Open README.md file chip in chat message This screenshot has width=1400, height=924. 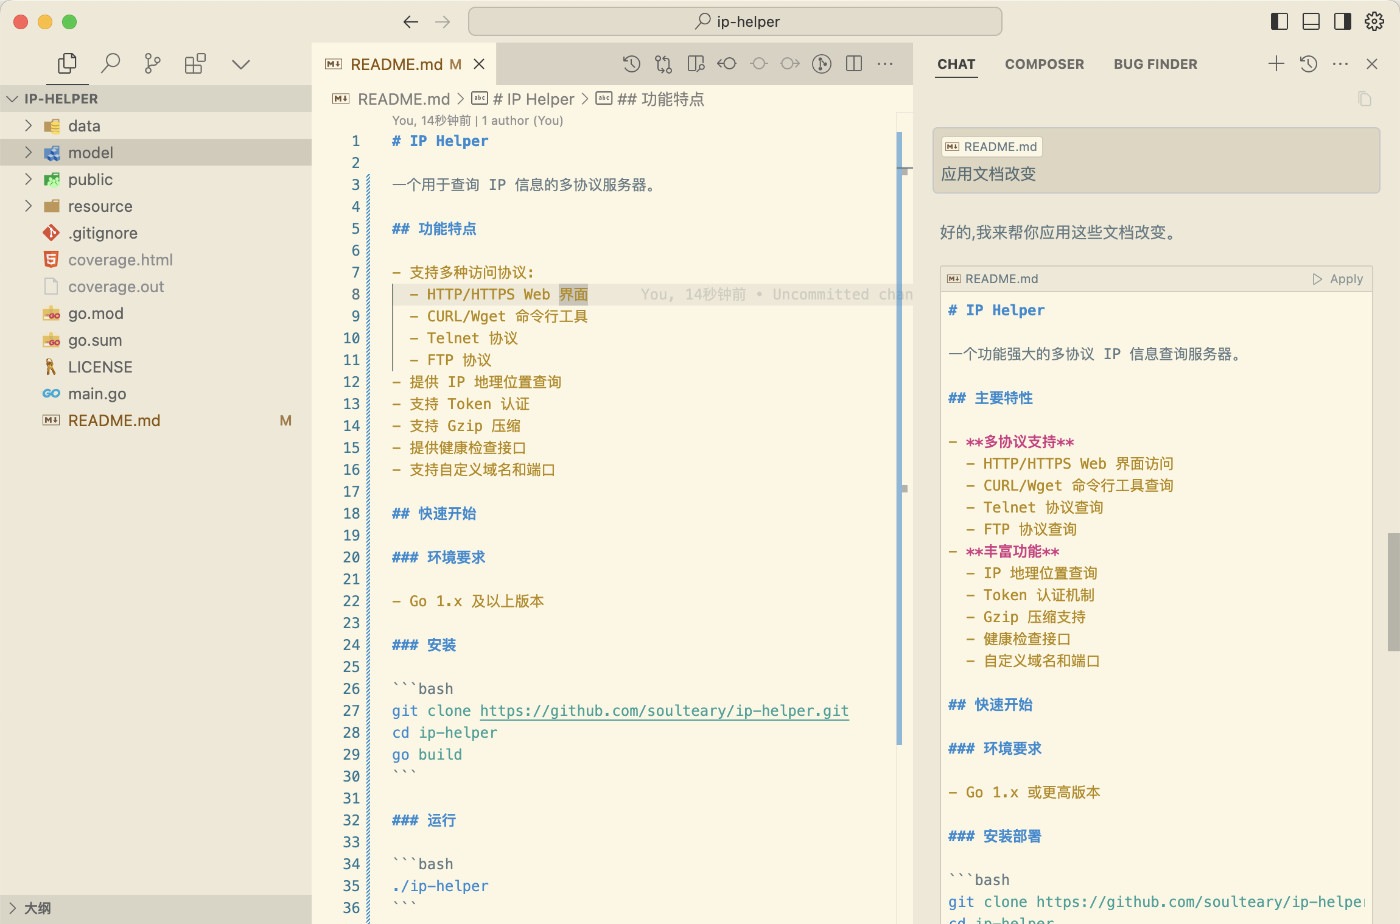click(x=991, y=147)
